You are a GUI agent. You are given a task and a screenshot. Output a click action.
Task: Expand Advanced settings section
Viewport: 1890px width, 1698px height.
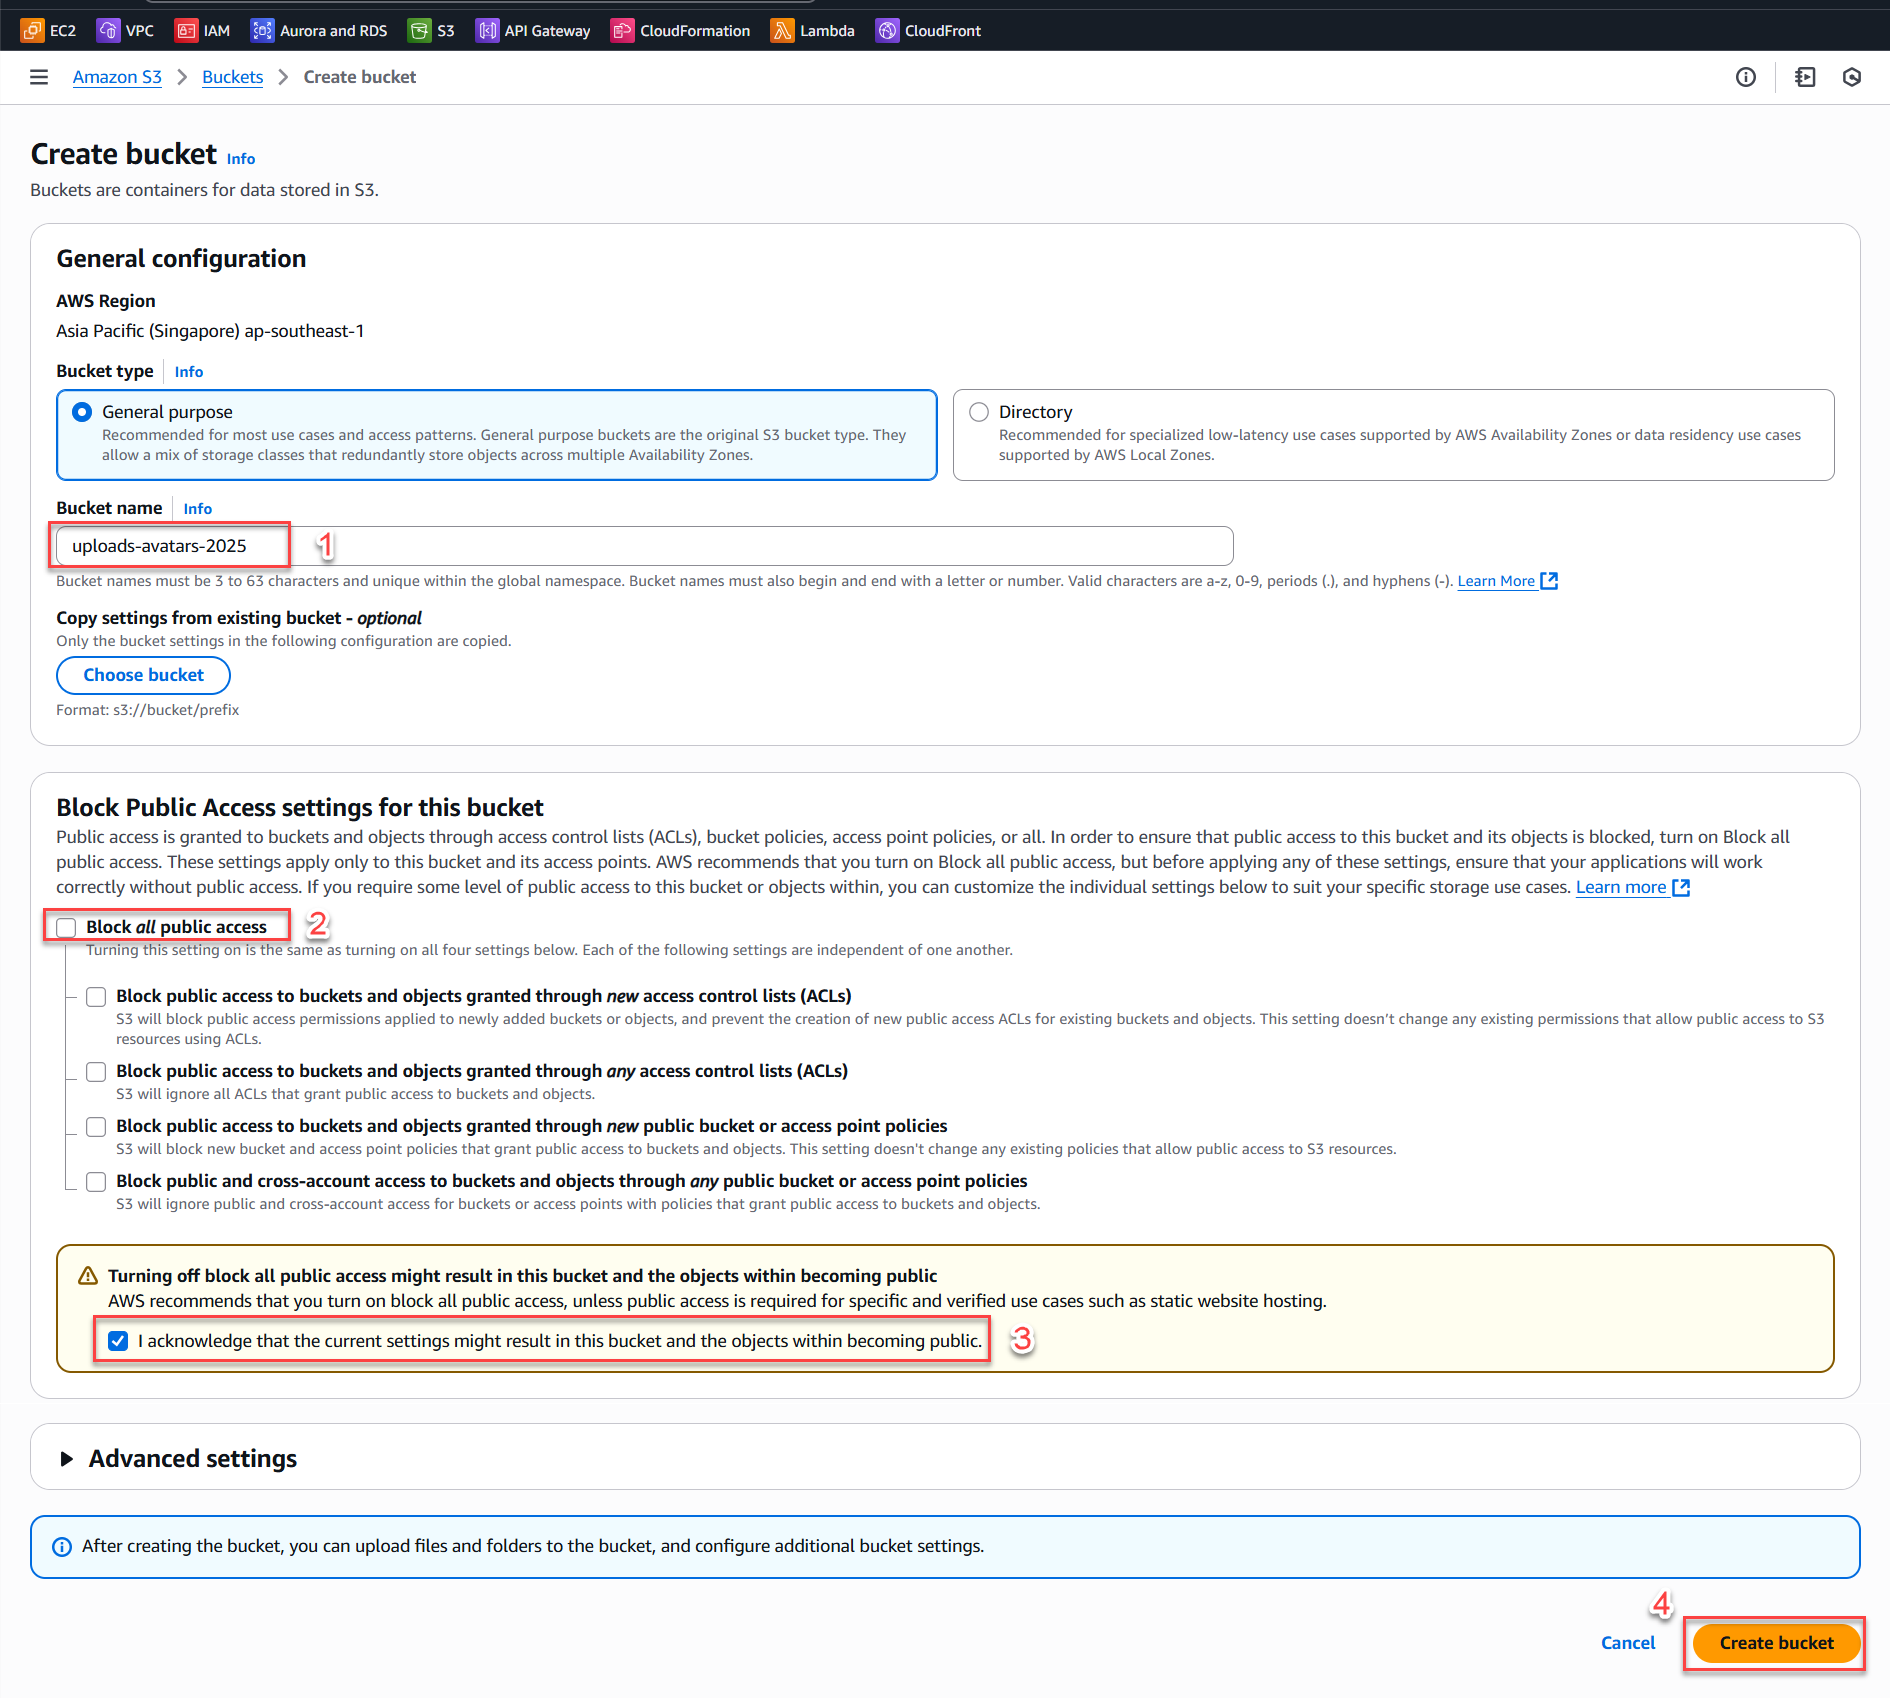point(67,1459)
